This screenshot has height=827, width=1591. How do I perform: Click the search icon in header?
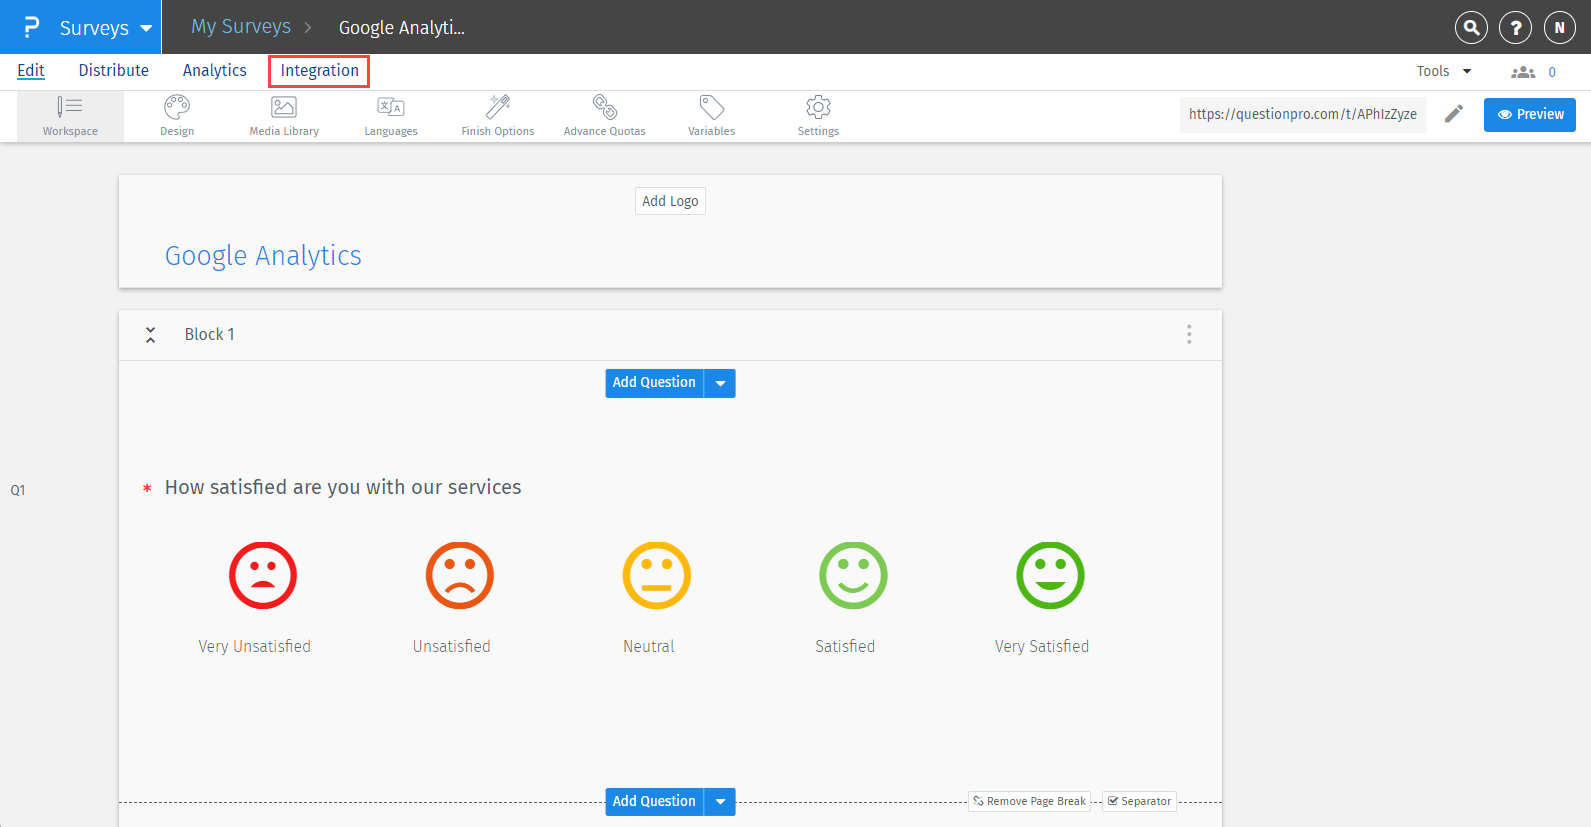[x=1471, y=28]
